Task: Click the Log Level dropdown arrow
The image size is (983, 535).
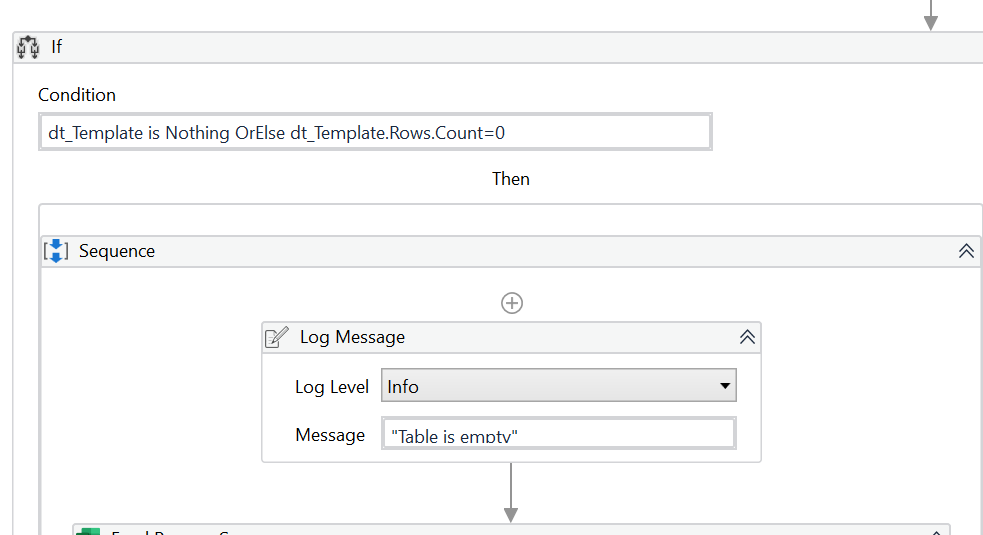Action: coord(725,386)
